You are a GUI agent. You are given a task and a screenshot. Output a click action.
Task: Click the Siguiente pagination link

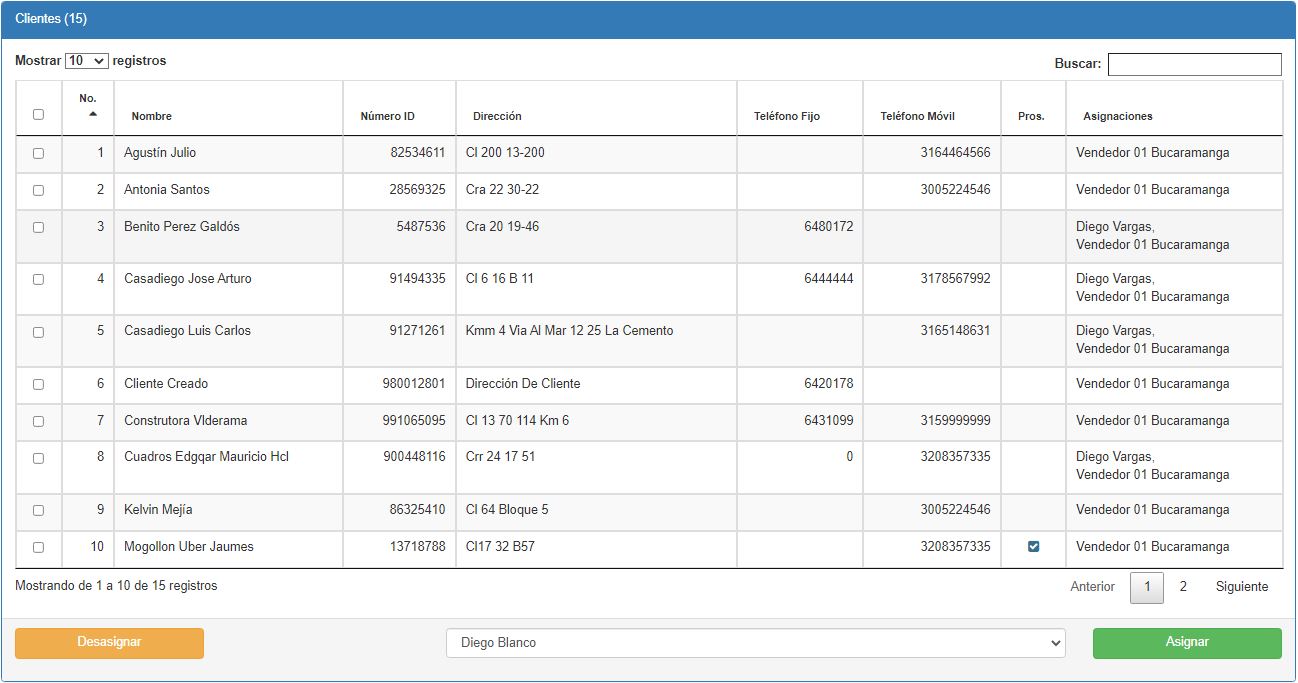(x=1241, y=587)
